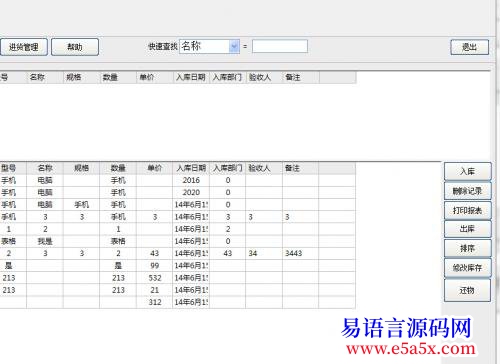Click the 退出 button
Screen dimensions: 500x364
point(470,47)
